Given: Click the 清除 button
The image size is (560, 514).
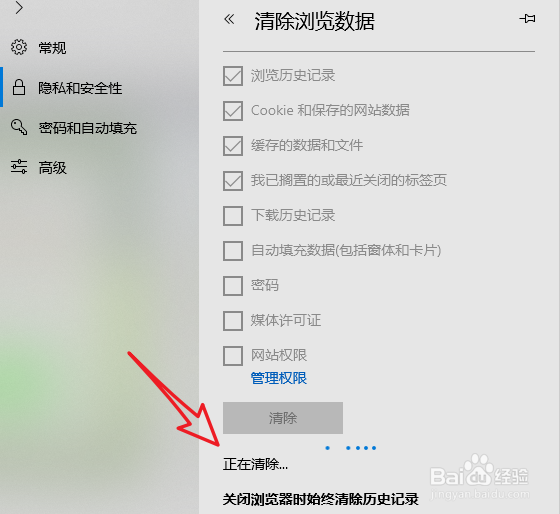Looking at the screenshot, I should 283,418.
